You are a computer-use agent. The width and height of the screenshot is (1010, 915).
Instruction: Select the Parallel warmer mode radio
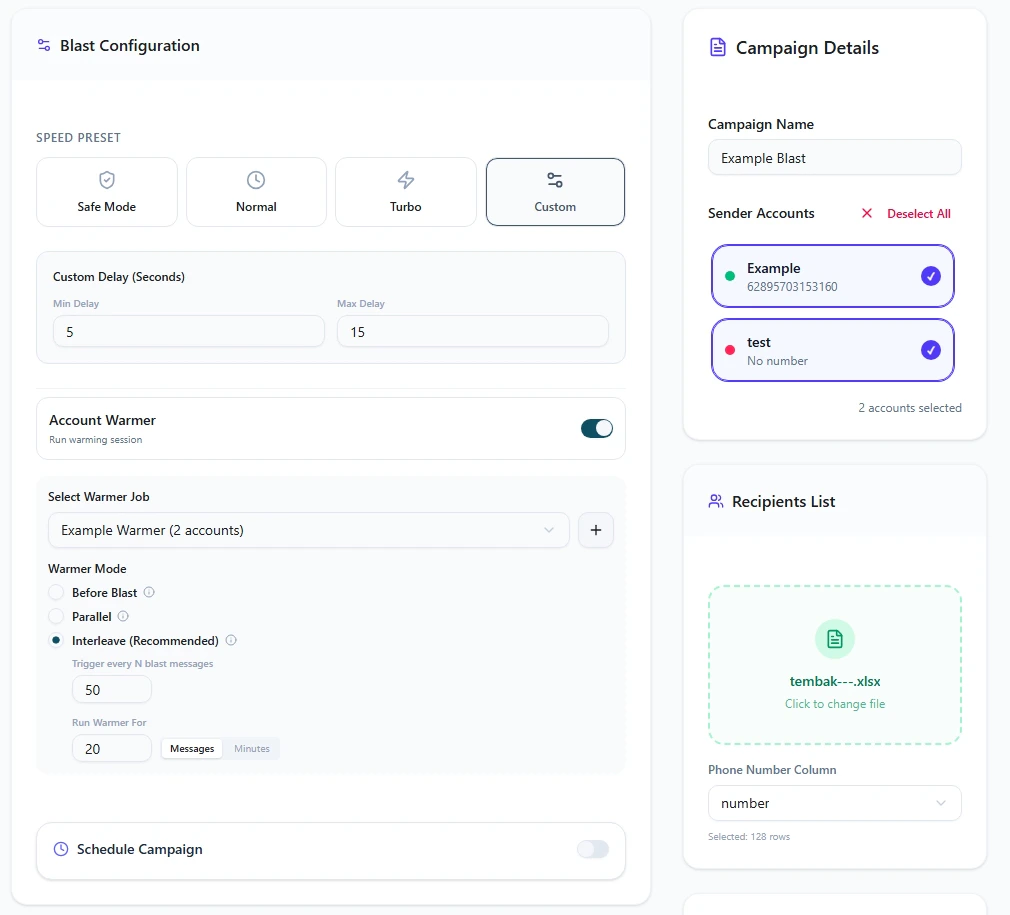(56, 616)
